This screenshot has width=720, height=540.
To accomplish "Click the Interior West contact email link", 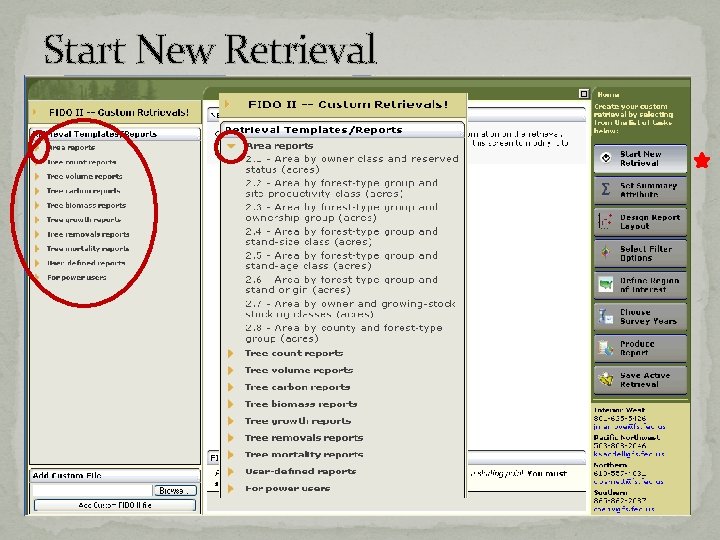I will [x=629, y=427].
